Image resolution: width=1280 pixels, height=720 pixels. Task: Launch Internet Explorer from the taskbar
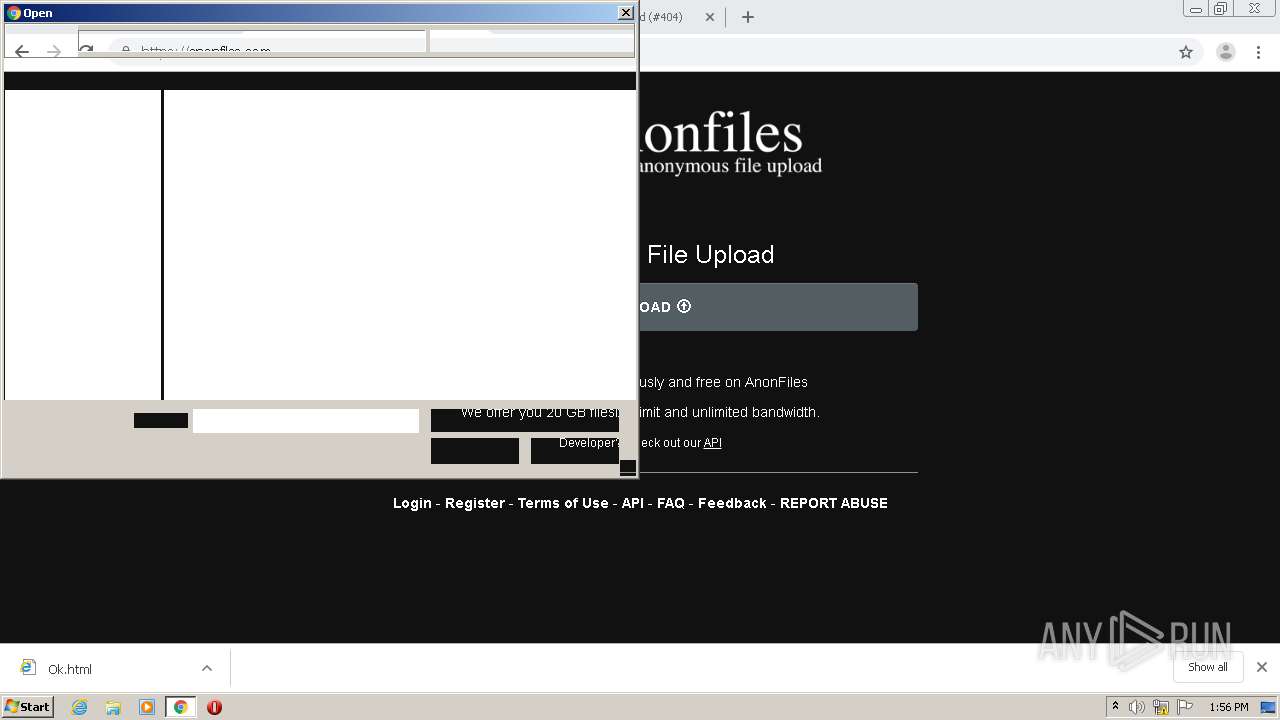pos(80,707)
